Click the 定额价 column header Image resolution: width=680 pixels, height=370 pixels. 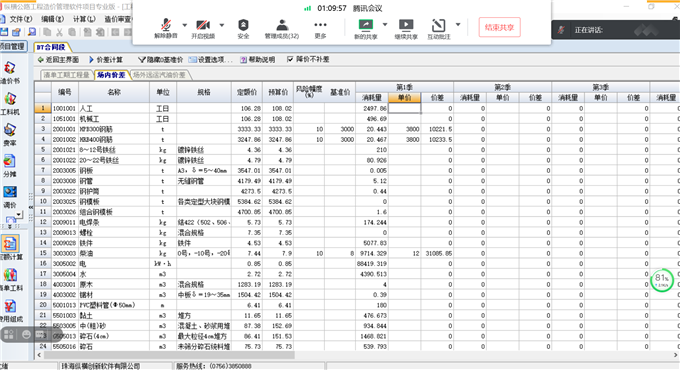click(x=247, y=92)
